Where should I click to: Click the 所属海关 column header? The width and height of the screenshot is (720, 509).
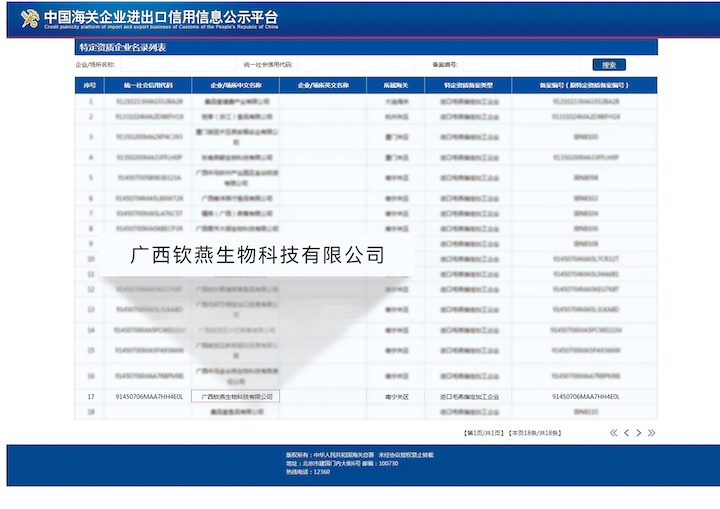point(396,85)
